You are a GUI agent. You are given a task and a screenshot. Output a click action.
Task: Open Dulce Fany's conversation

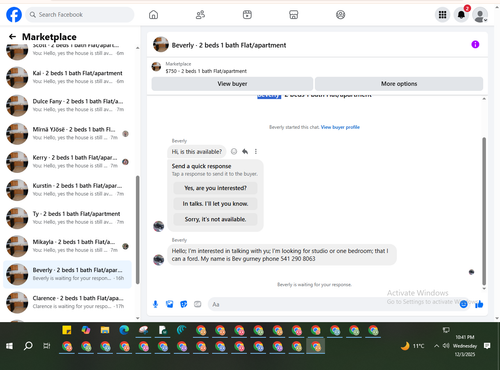[68, 105]
